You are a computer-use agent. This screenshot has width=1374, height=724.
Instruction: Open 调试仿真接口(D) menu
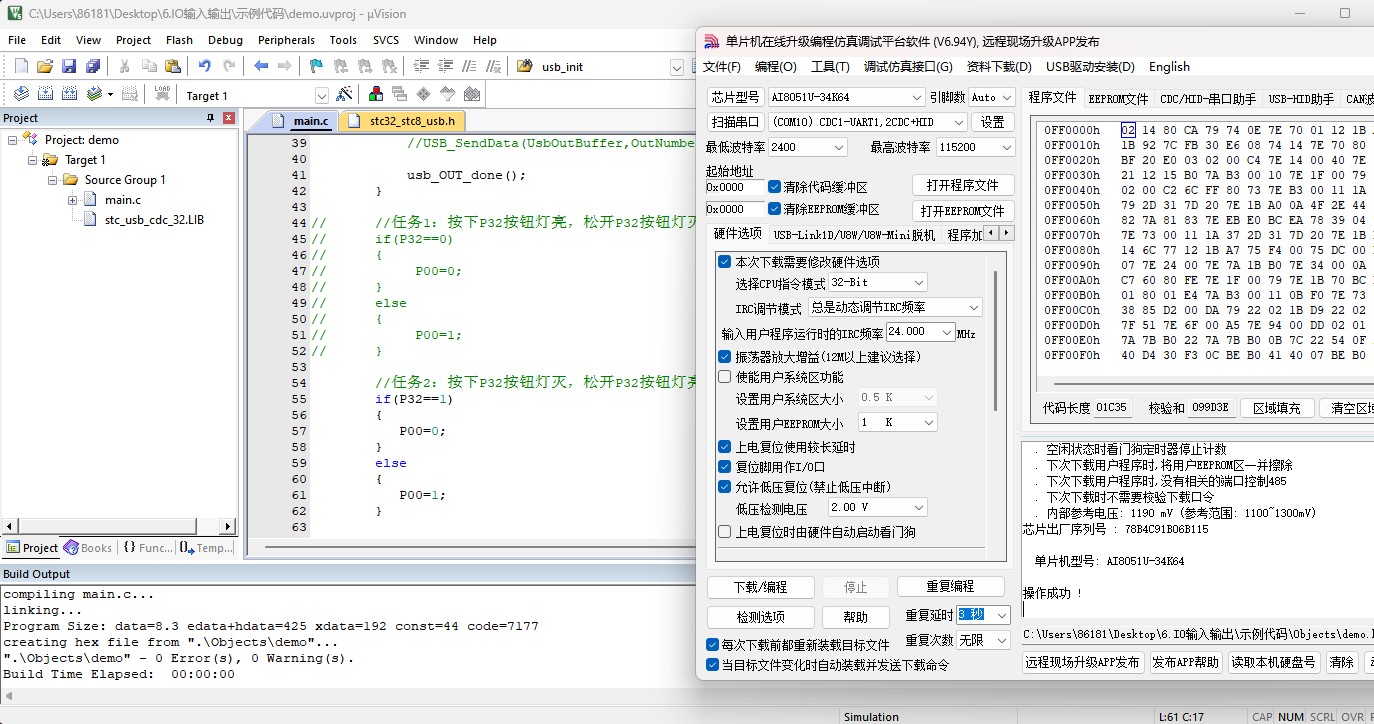[908, 67]
